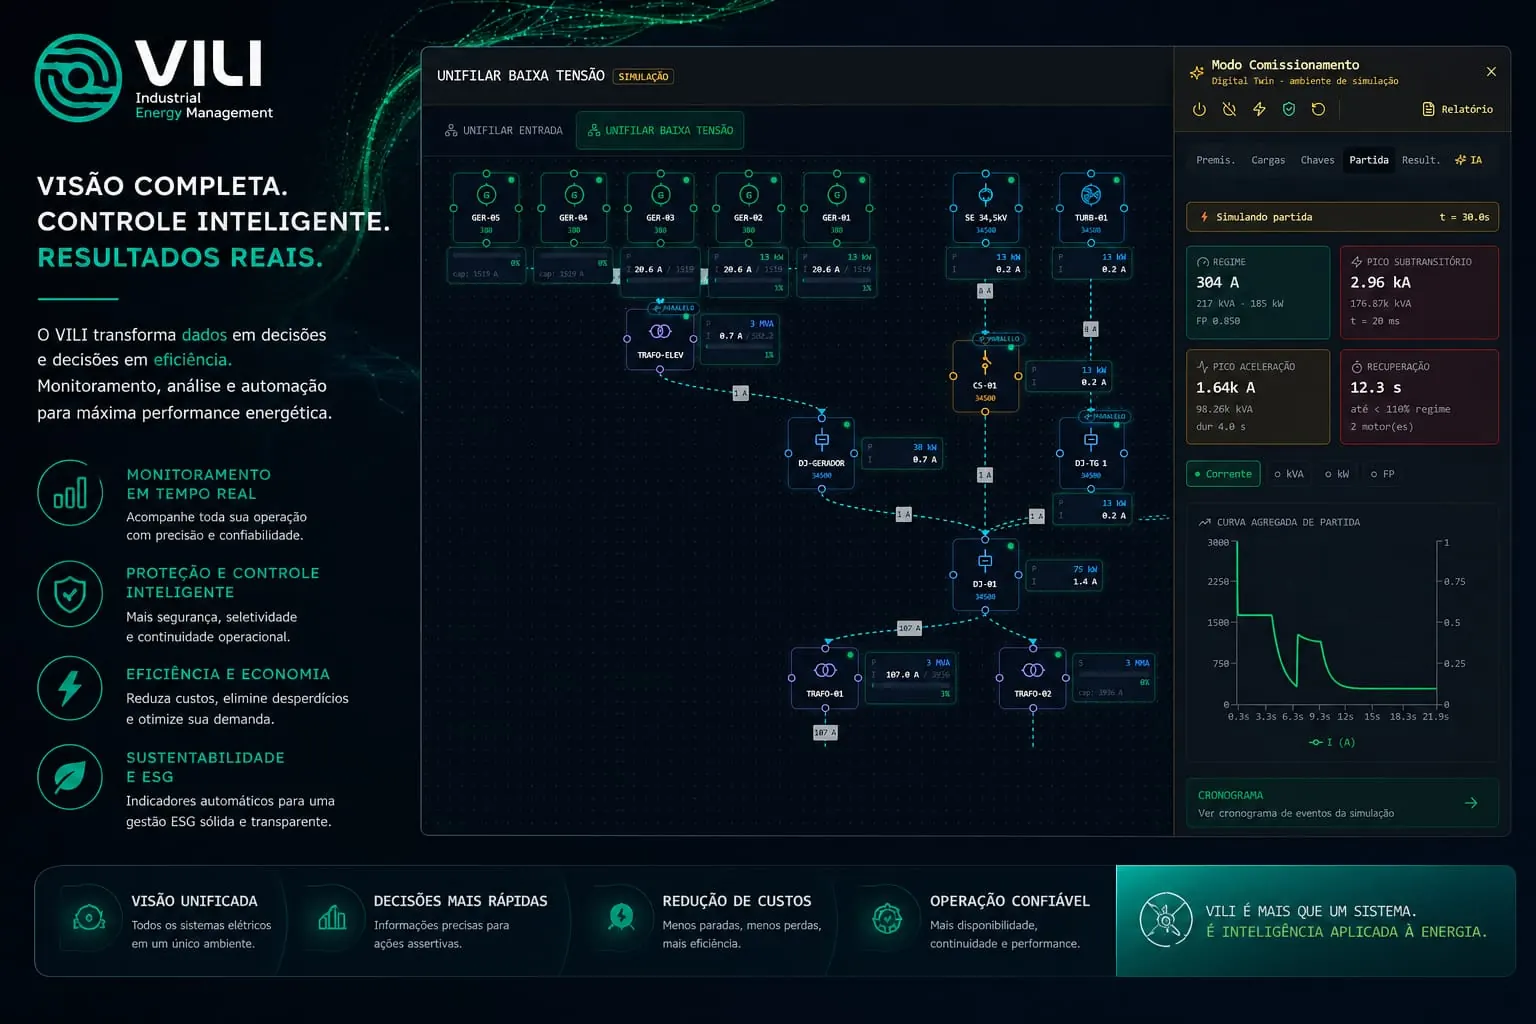This screenshot has height=1024, width=1536.
Task: Click the Pico Aceleração 1.64k A card
Action: tap(1258, 396)
